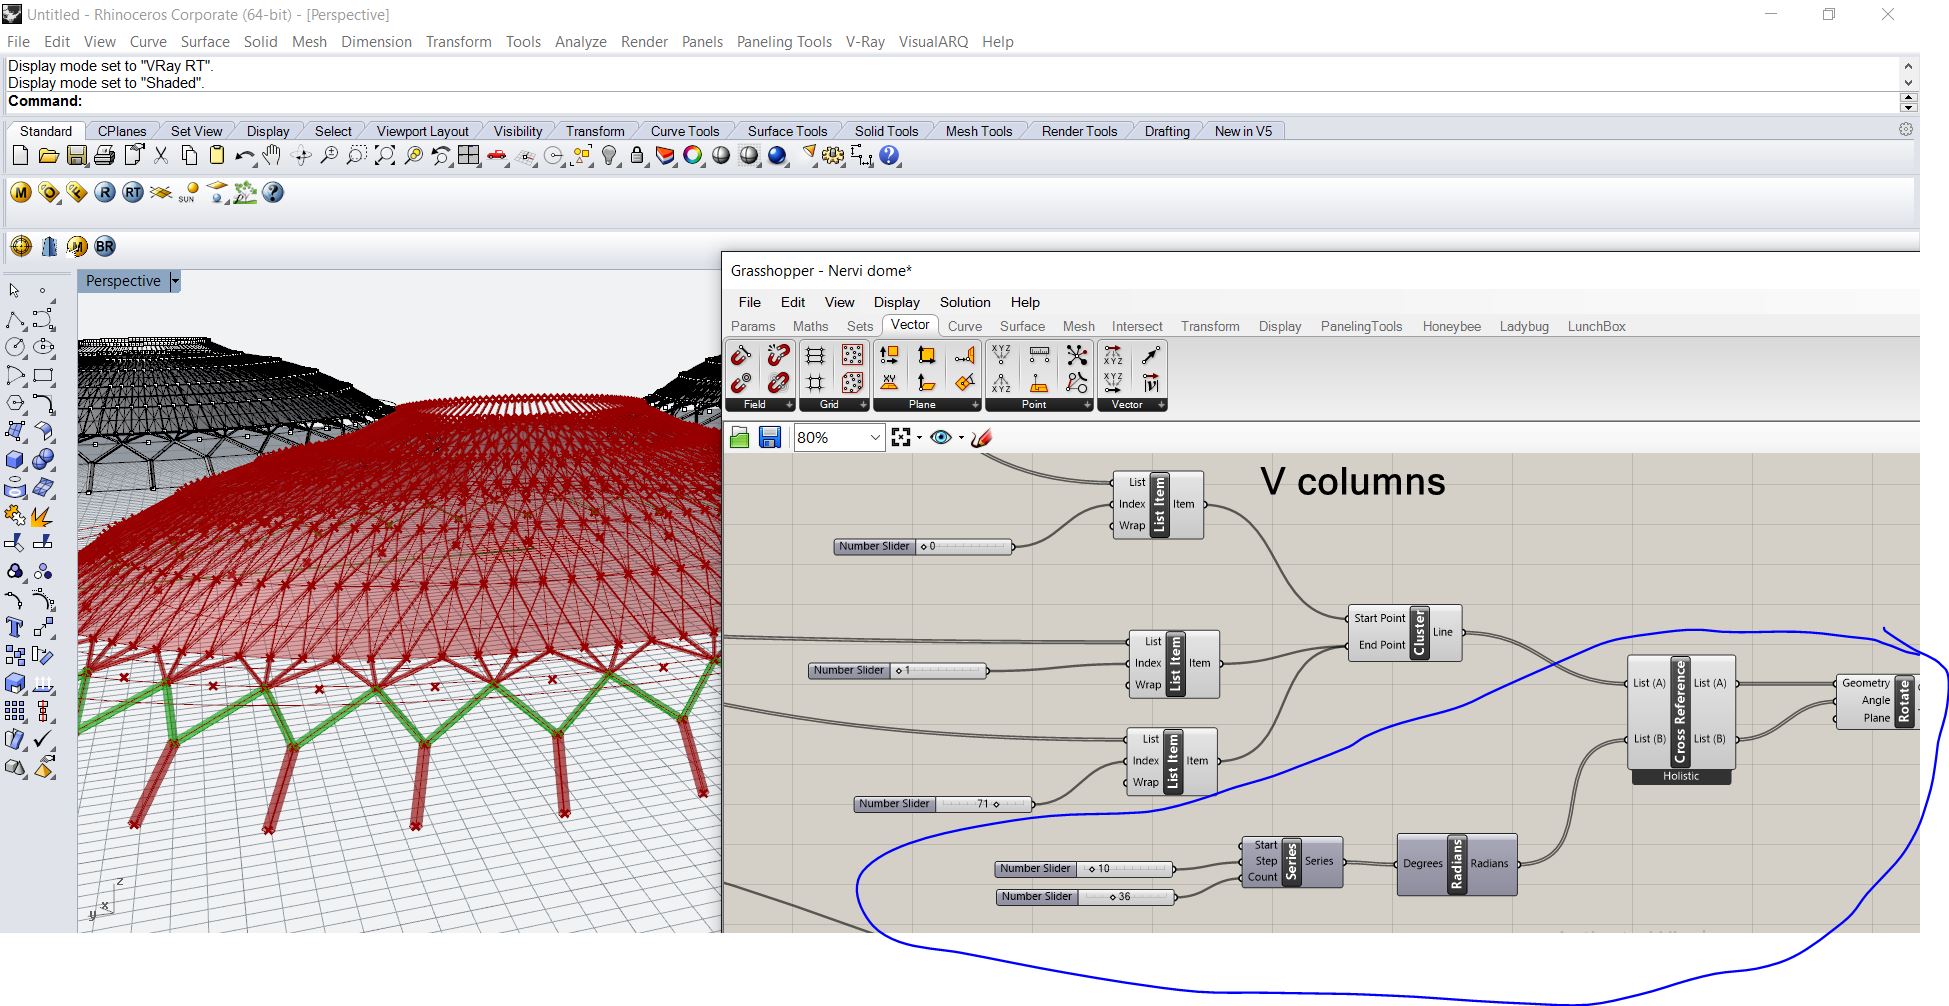Click the Series component on canvas

click(1292, 861)
